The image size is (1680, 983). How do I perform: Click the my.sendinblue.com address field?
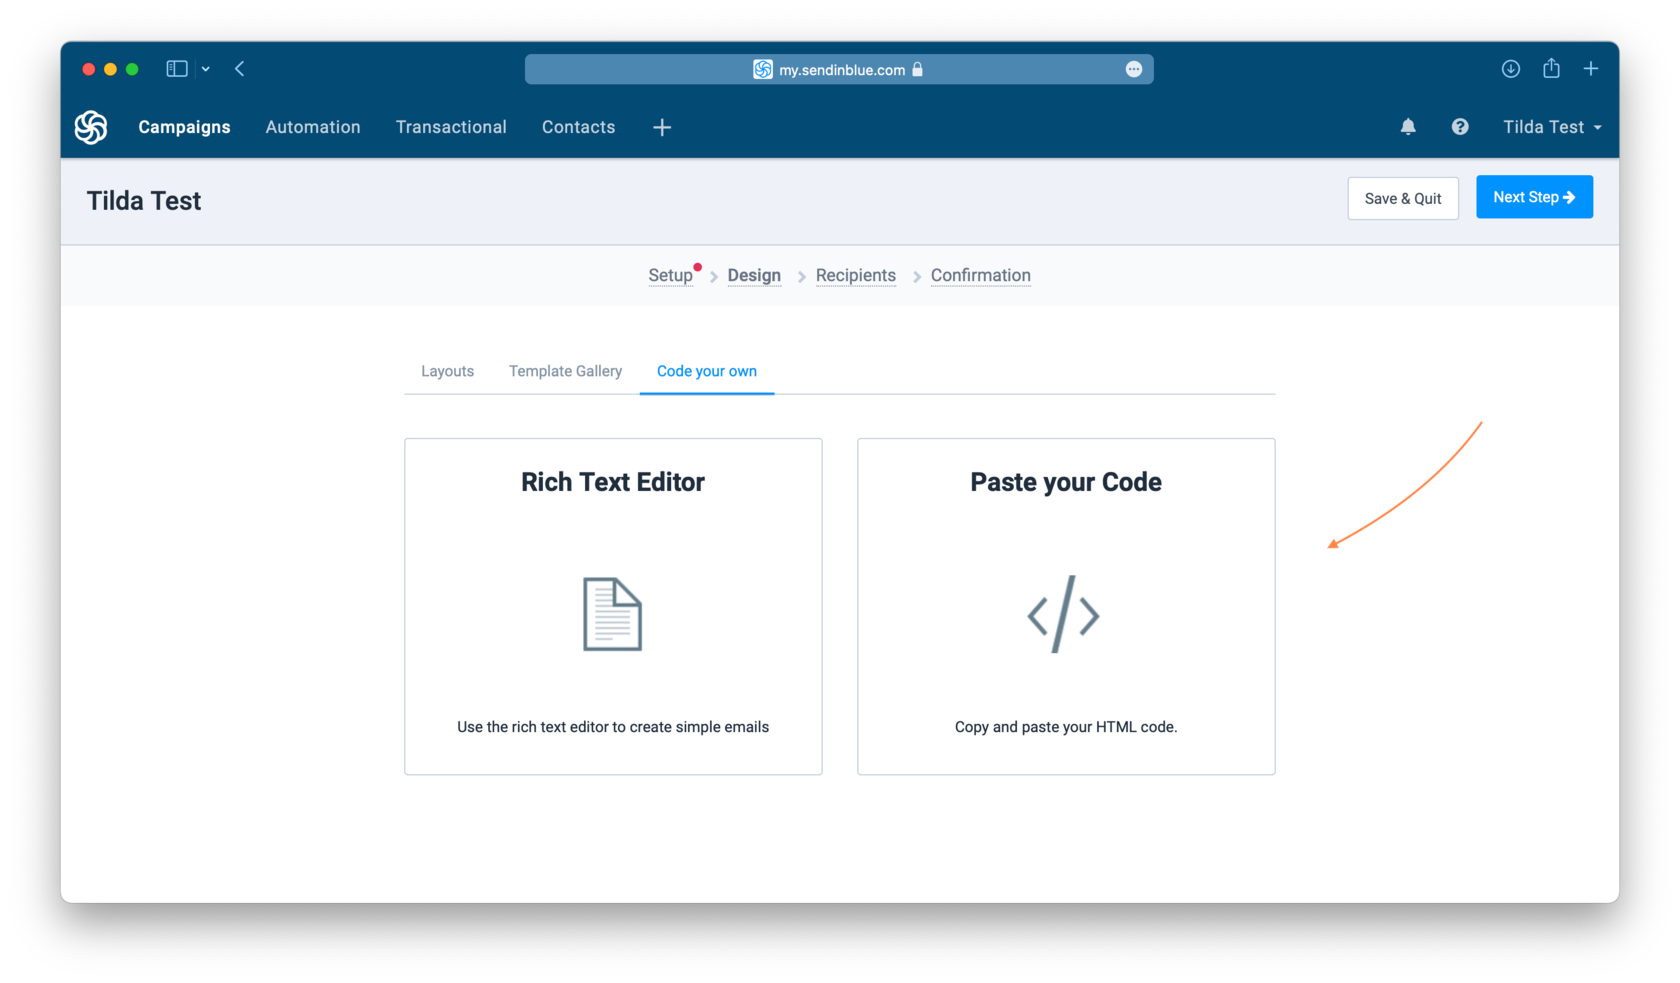pos(839,69)
